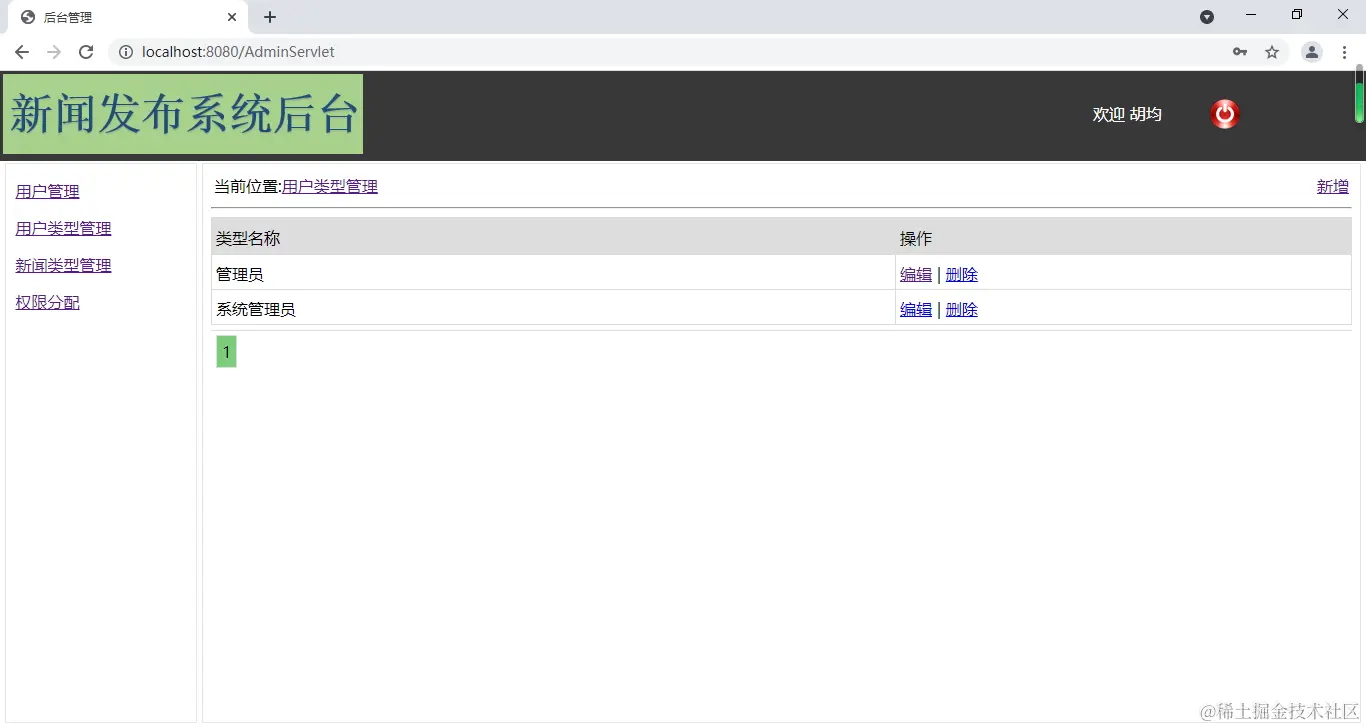Open the Chrome three-dot menu
The image size is (1366, 728).
coord(1344,52)
